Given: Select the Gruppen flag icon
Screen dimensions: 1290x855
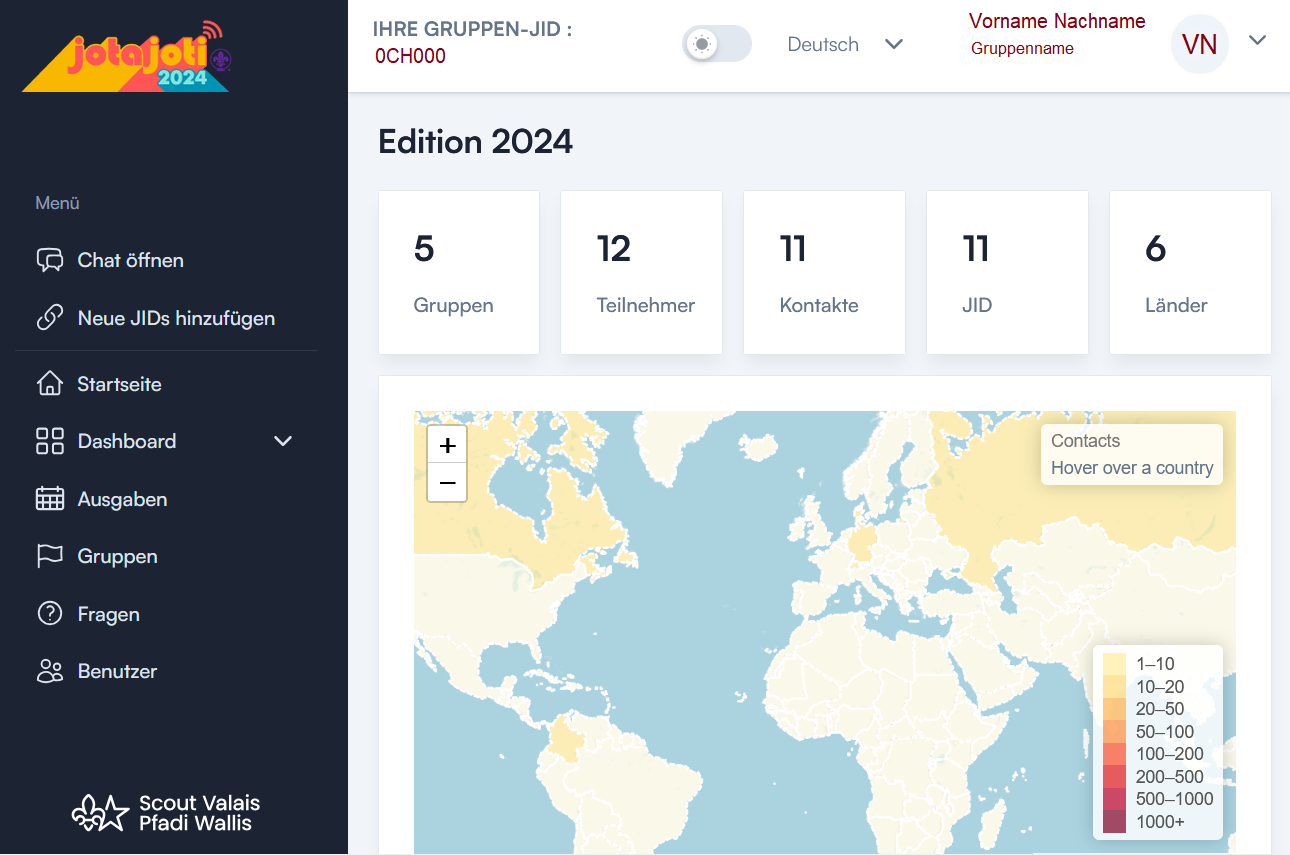Looking at the screenshot, I should (x=50, y=556).
